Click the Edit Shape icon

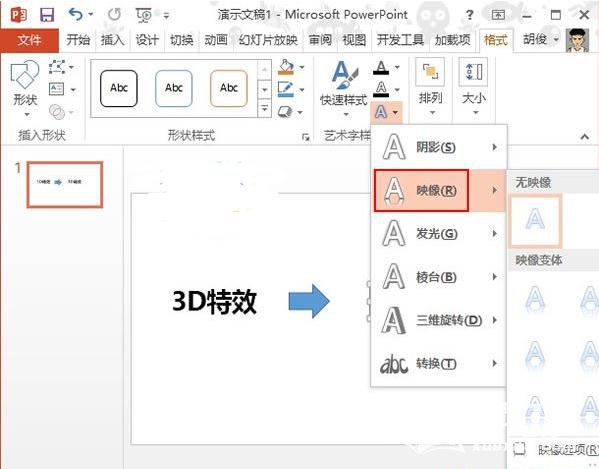[57, 67]
